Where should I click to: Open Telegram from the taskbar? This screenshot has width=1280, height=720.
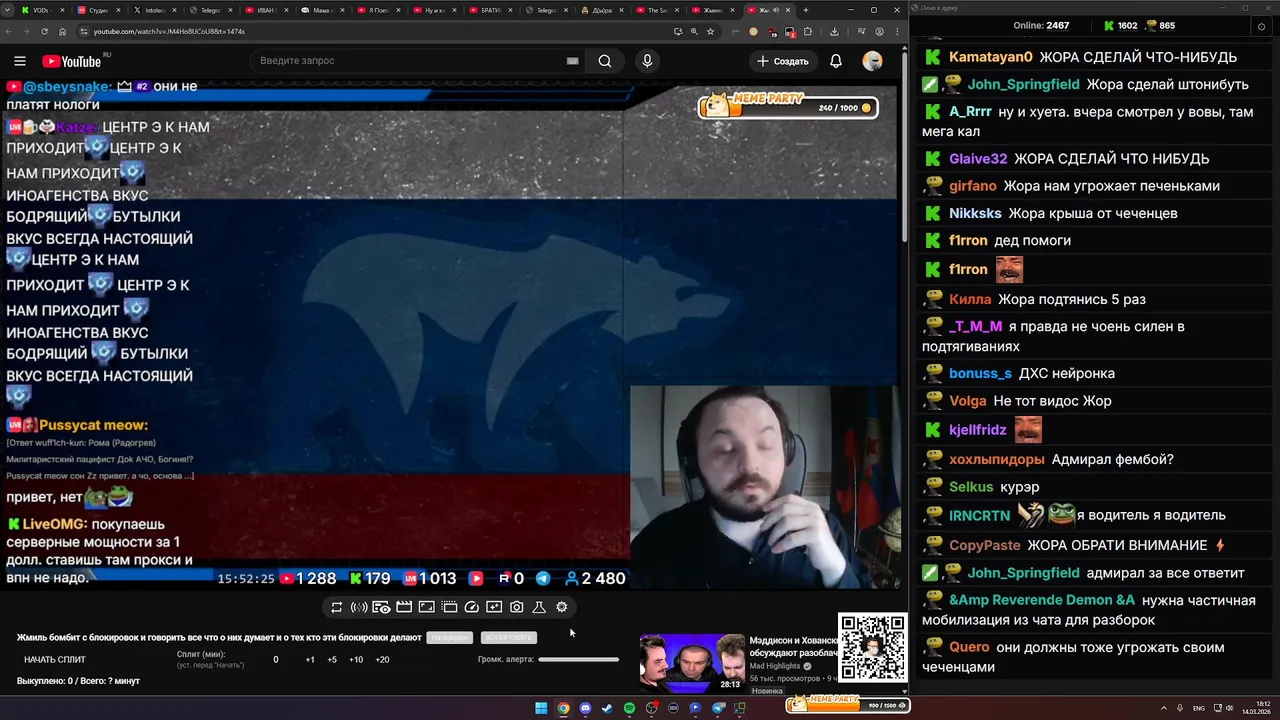717,708
